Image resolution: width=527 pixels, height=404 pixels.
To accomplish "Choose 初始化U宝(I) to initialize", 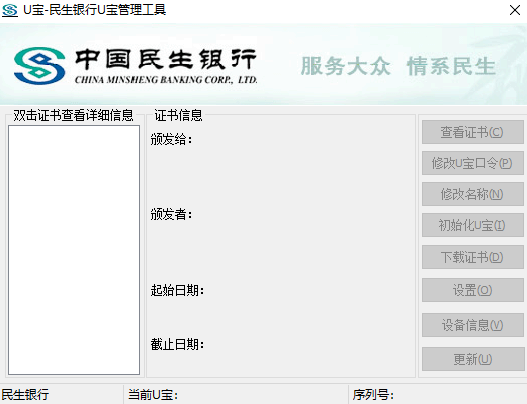I will 473,225.
